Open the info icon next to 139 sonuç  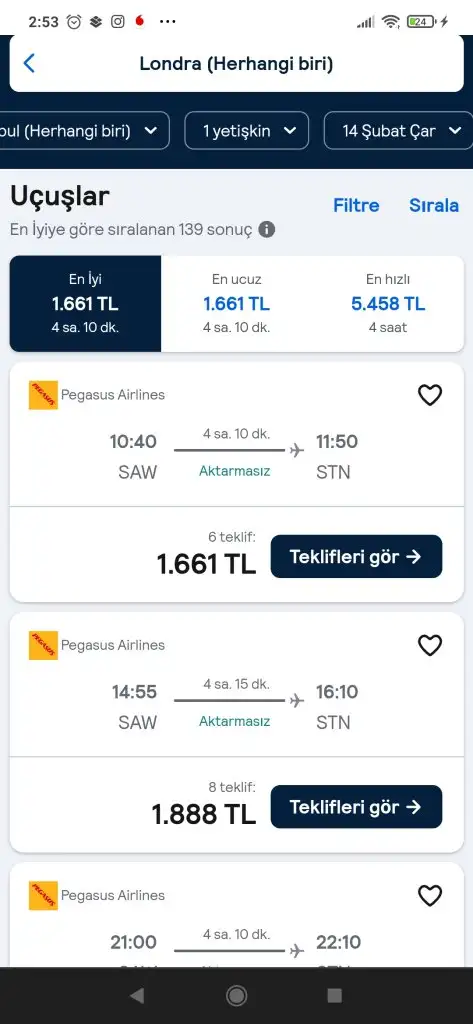pyautogui.click(x=267, y=229)
